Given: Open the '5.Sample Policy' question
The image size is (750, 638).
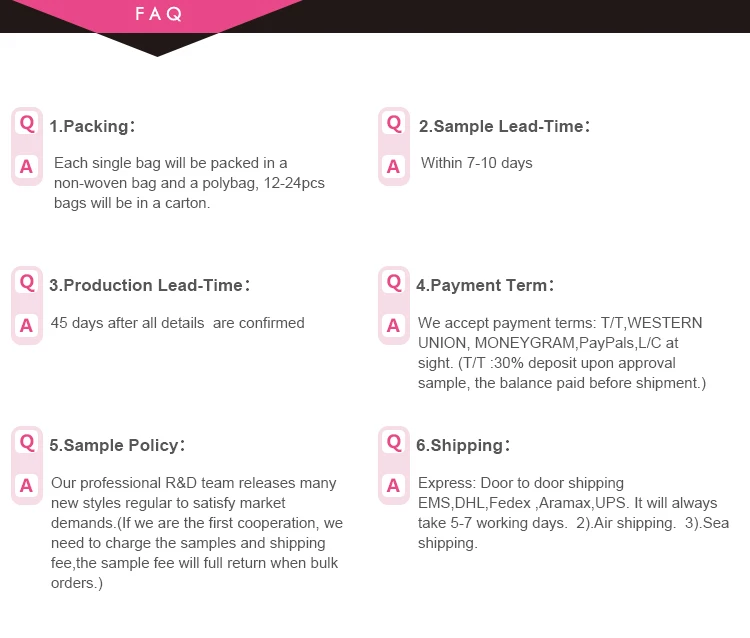Looking at the screenshot, I should (117, 446).
